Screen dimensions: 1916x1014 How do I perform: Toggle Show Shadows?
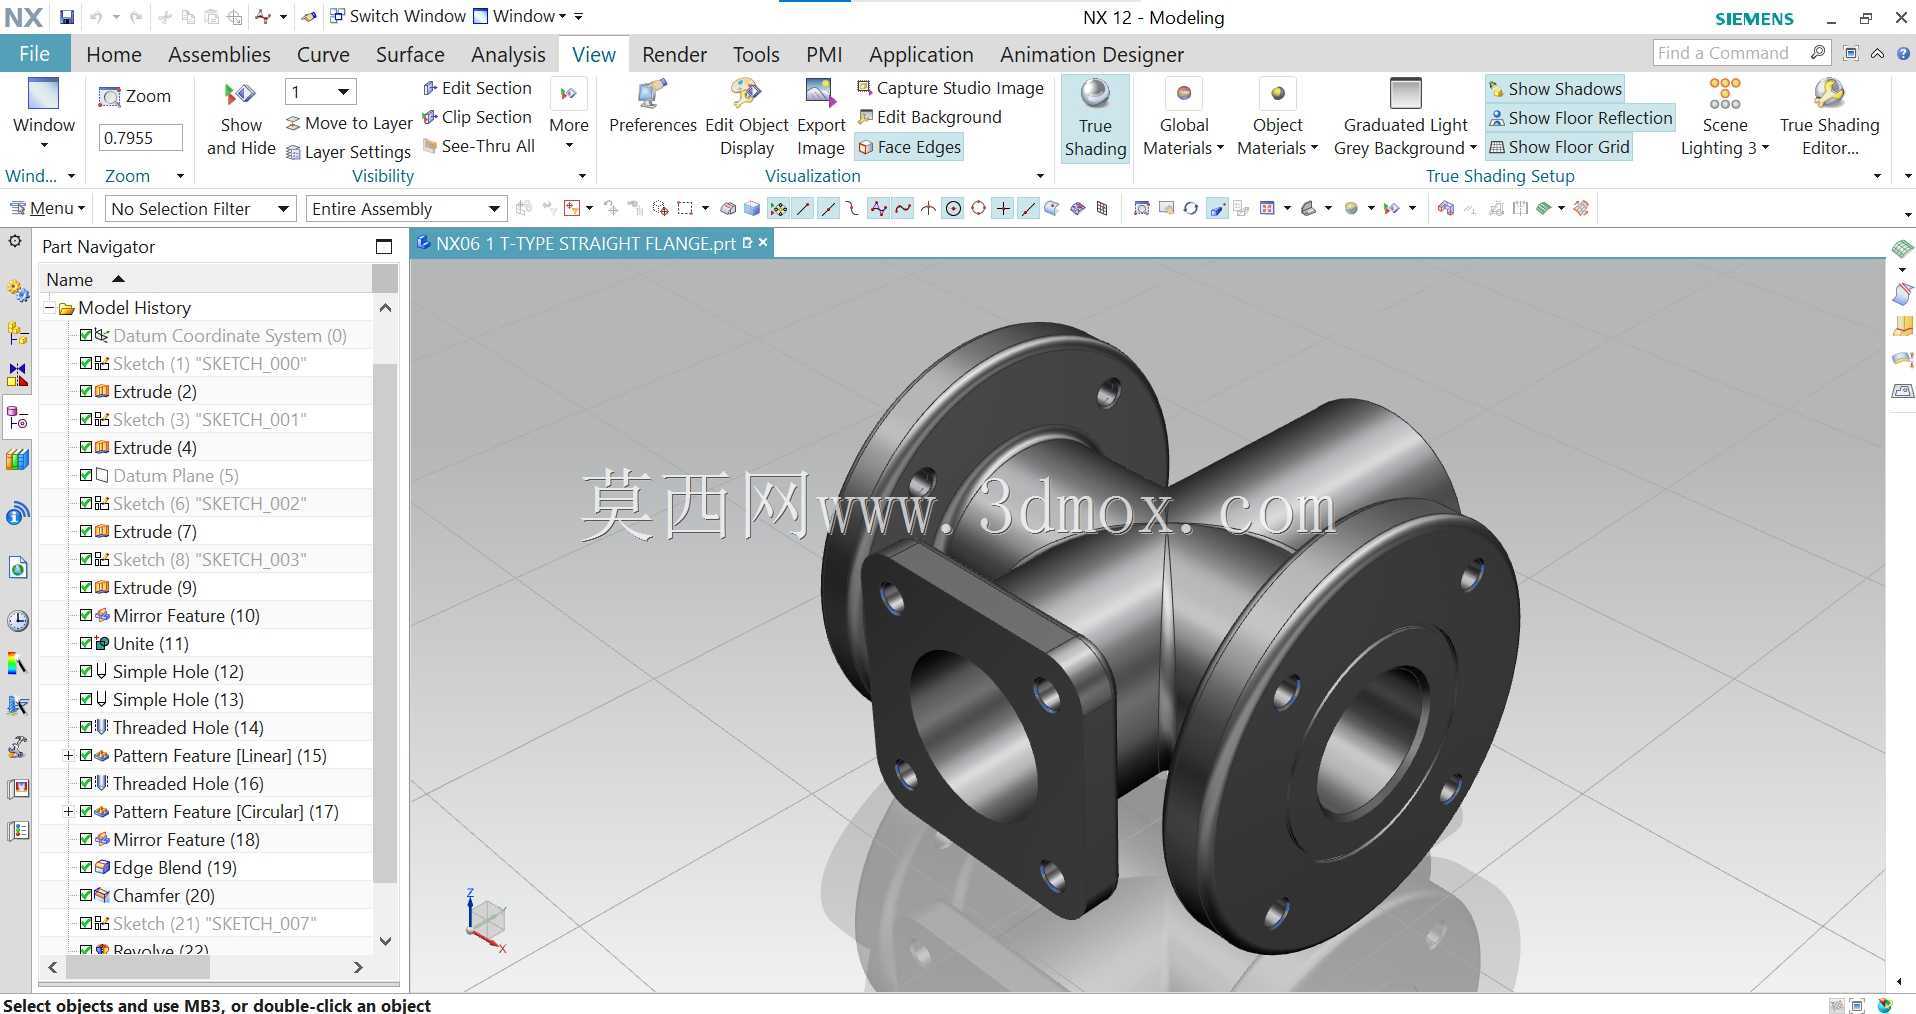[1555, 89]
